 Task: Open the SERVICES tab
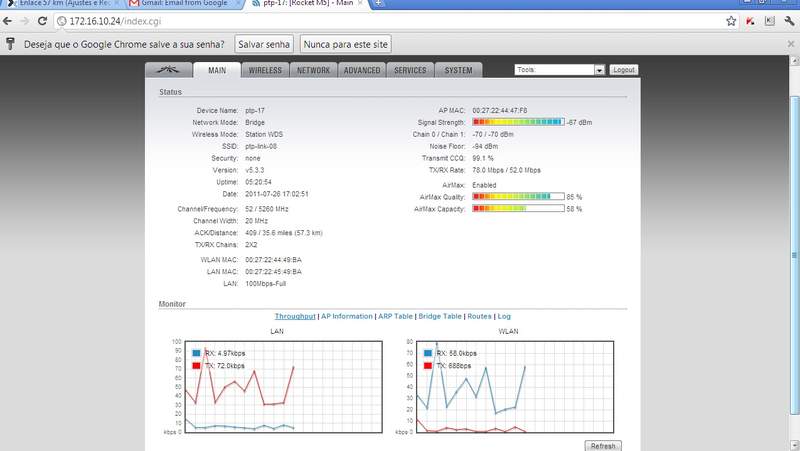pyautogui.click(x=410, y=70)
